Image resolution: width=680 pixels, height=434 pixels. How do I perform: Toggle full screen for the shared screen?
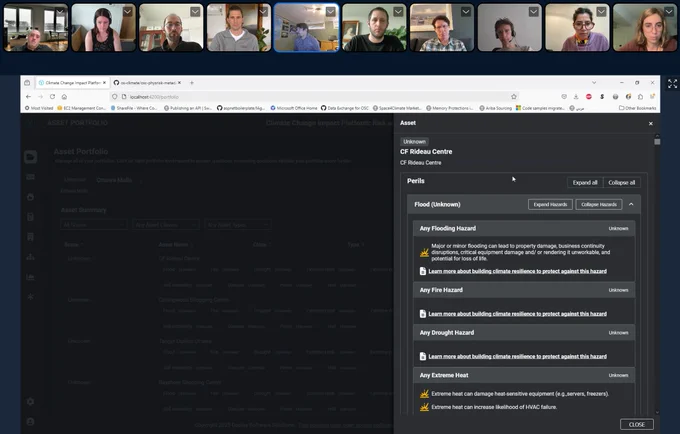672,84
